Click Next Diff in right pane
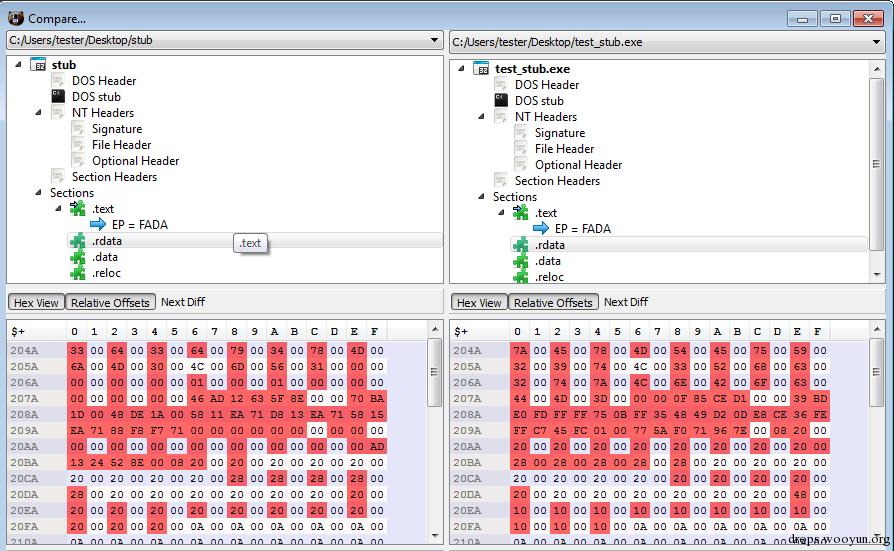The width and height of the screenshot is (894, 551). click(626, 302)
